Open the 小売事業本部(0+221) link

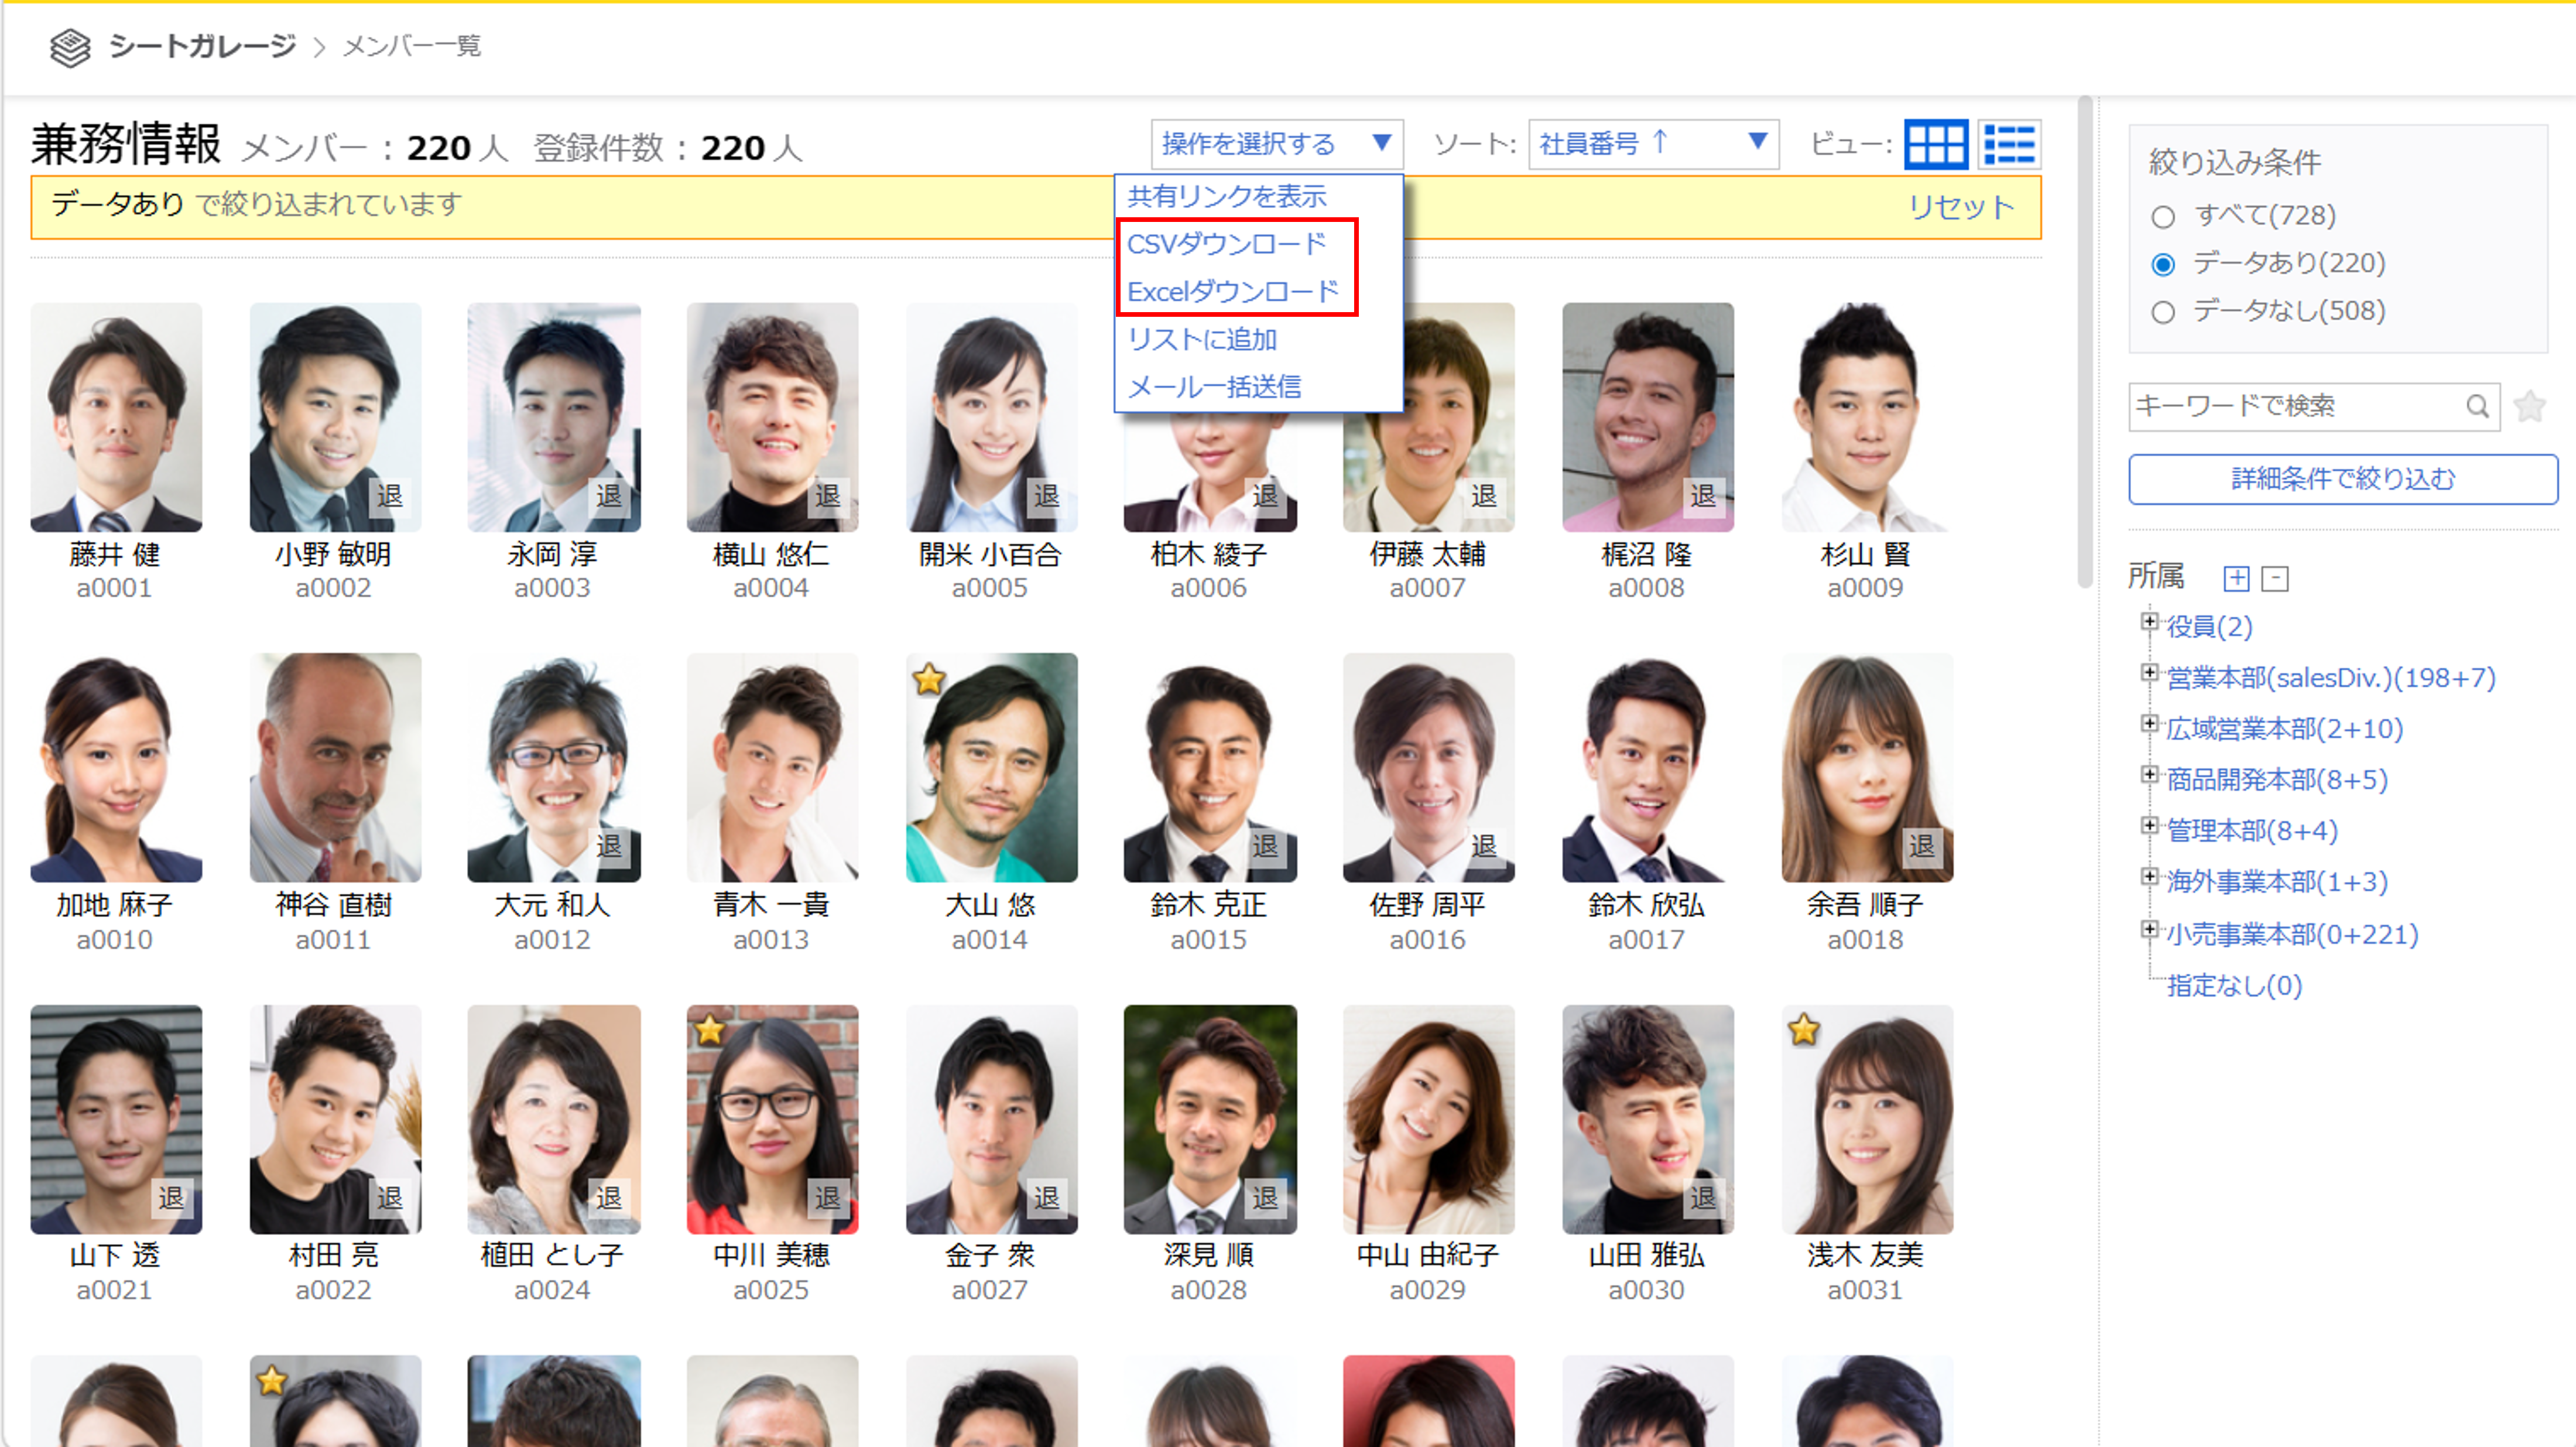click(x=2292, y=934)
